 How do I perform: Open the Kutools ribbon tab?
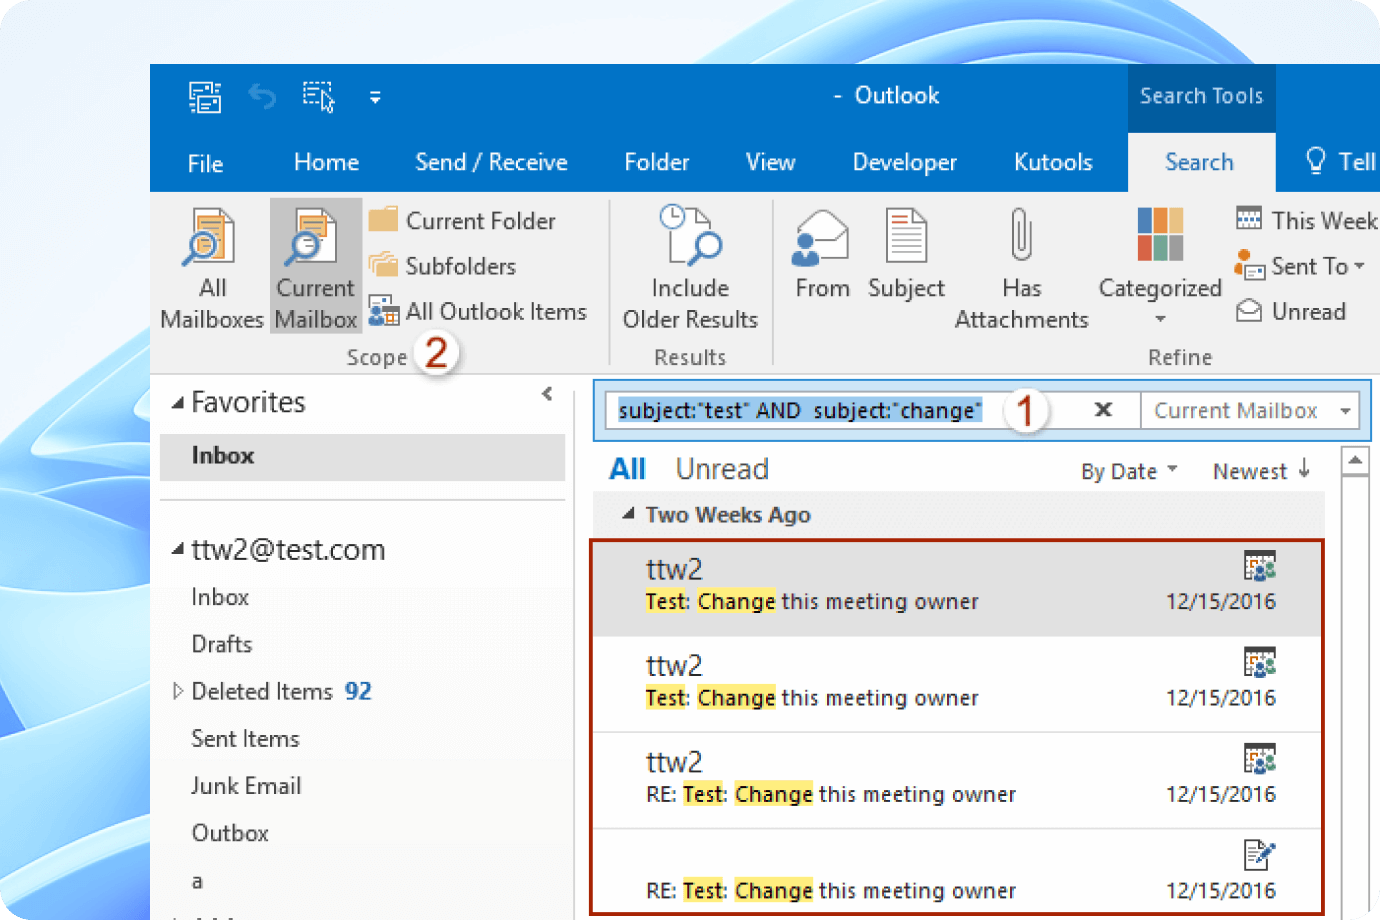[x=1053, y=162]
